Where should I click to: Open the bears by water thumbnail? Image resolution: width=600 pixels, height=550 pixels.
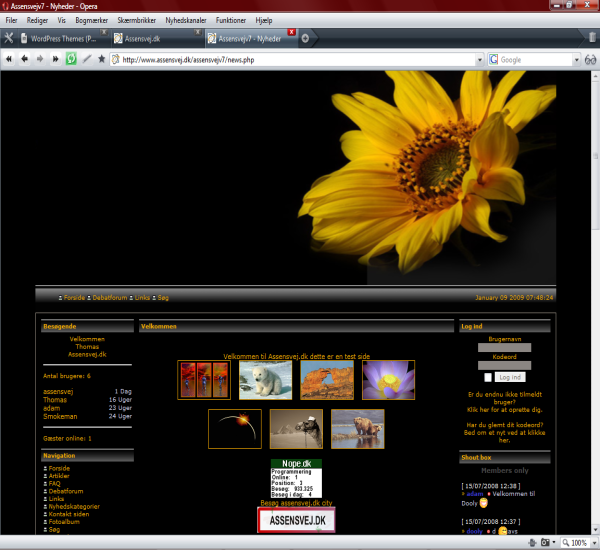(x=358, y=429)
